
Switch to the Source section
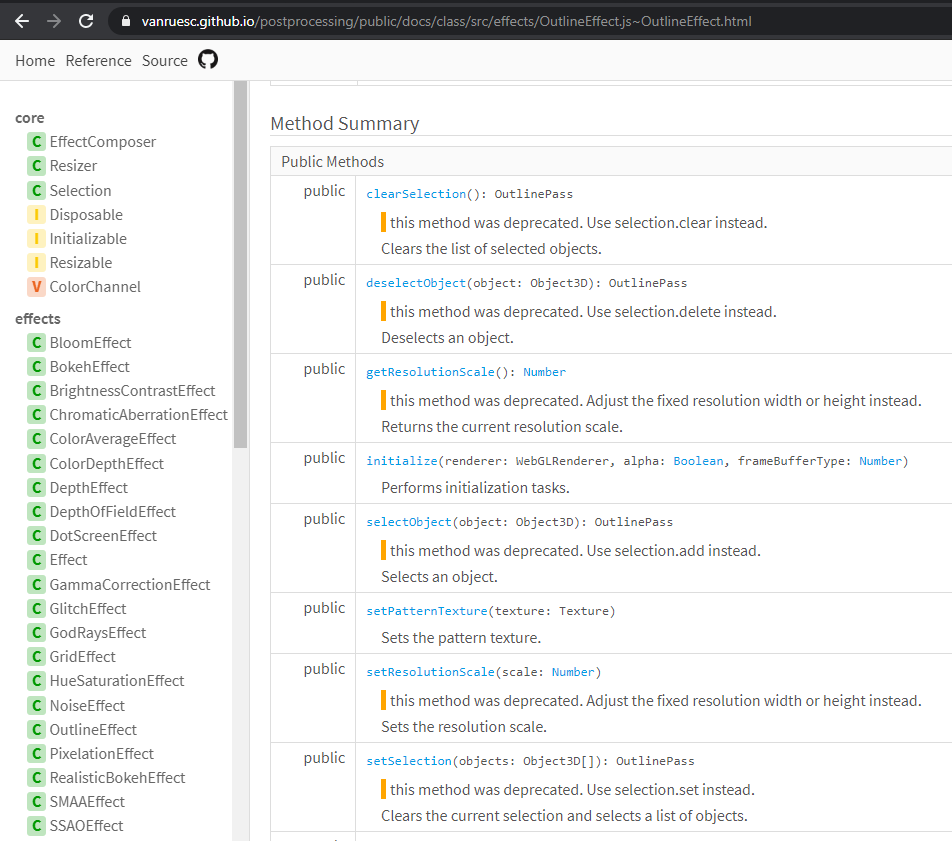(164, 60)
